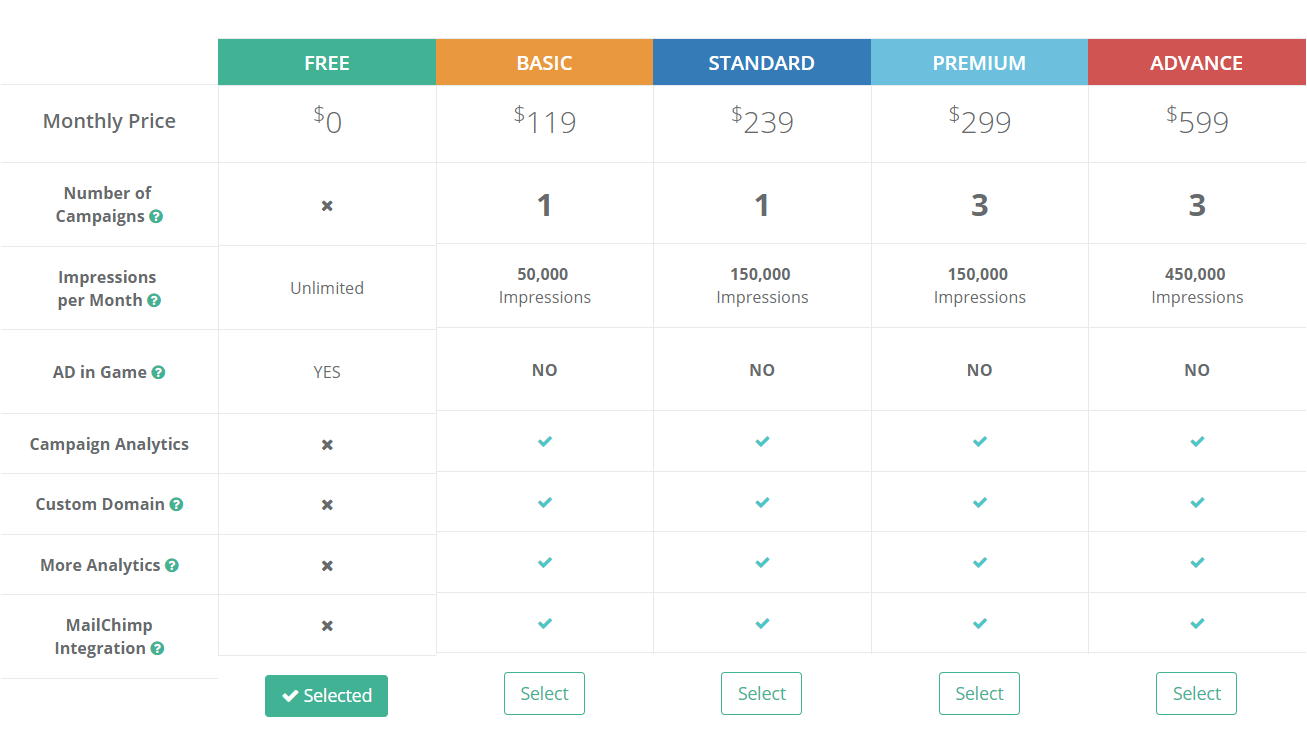This screenshot has width=1307, height=740.
Task: Click the ADVANCE plan MailChimp Integration checkmark
Action: pos(1197,623)
